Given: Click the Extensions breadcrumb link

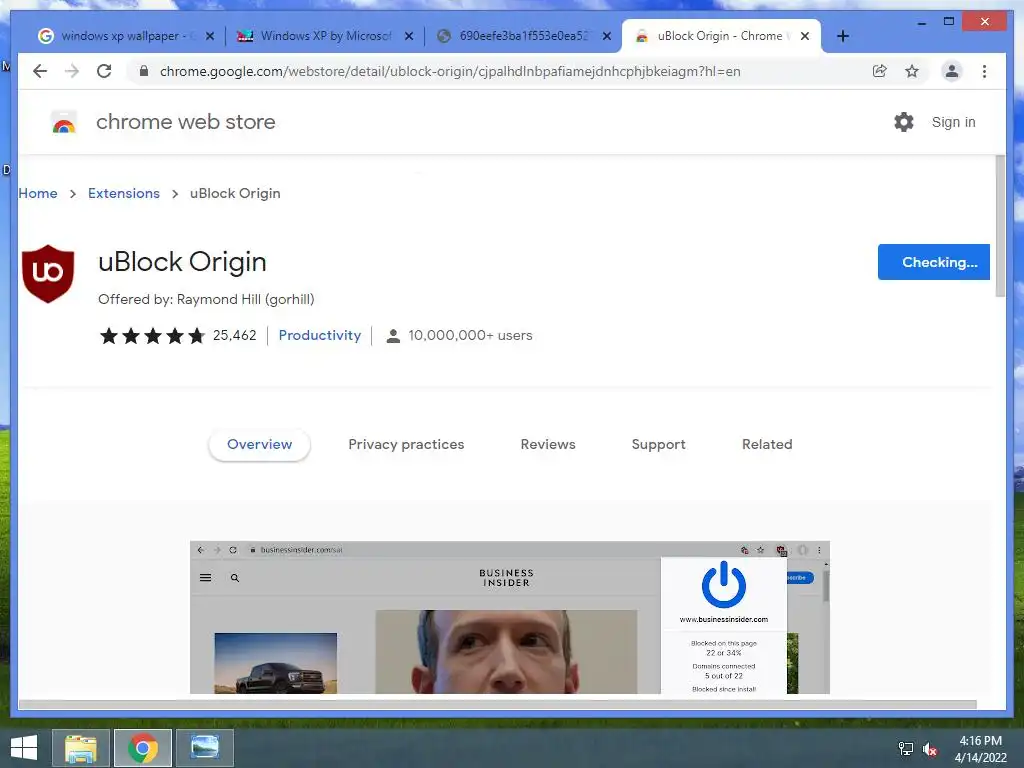Looking at the screenshot, I should point(123,193).
